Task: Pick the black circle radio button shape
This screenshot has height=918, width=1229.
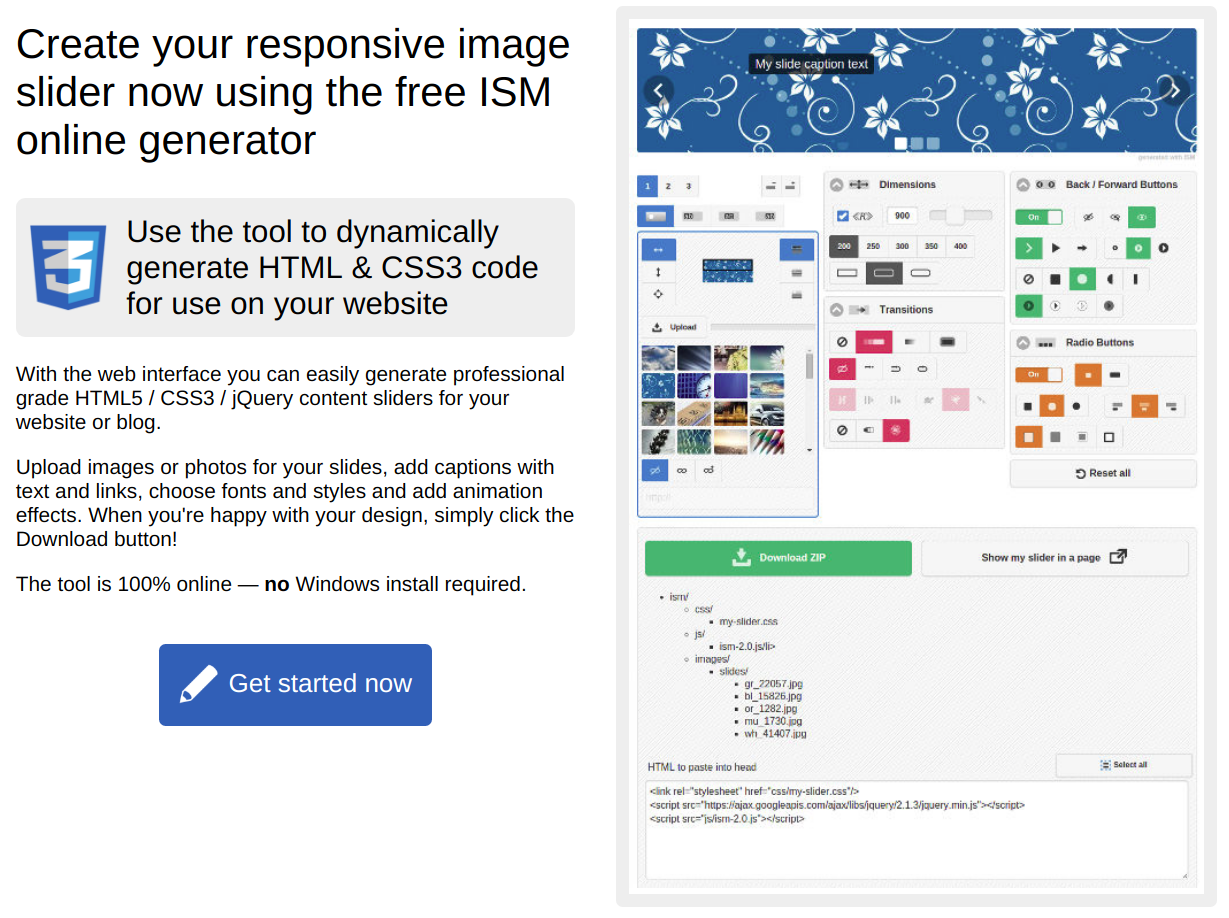Action: [1076, 406]
